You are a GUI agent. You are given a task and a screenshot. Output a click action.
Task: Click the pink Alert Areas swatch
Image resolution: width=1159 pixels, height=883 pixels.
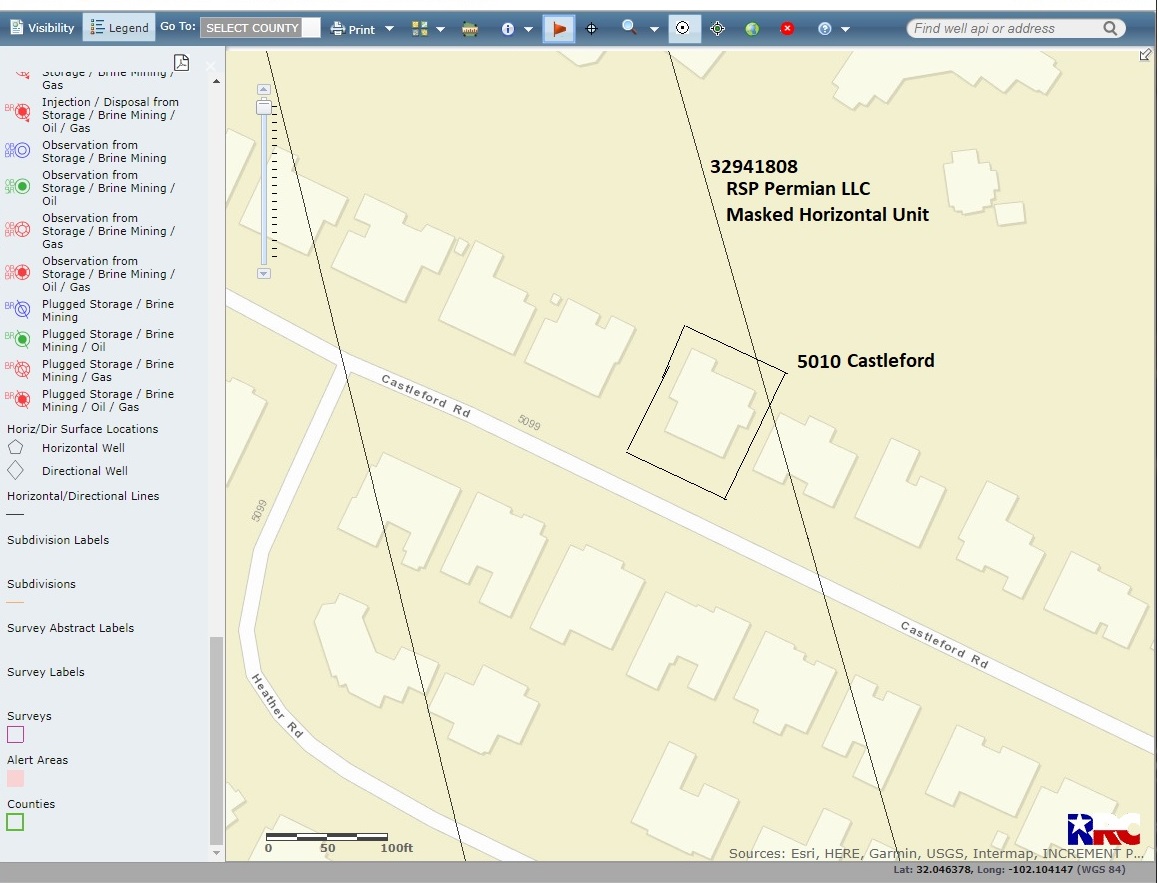pos(16,778)
